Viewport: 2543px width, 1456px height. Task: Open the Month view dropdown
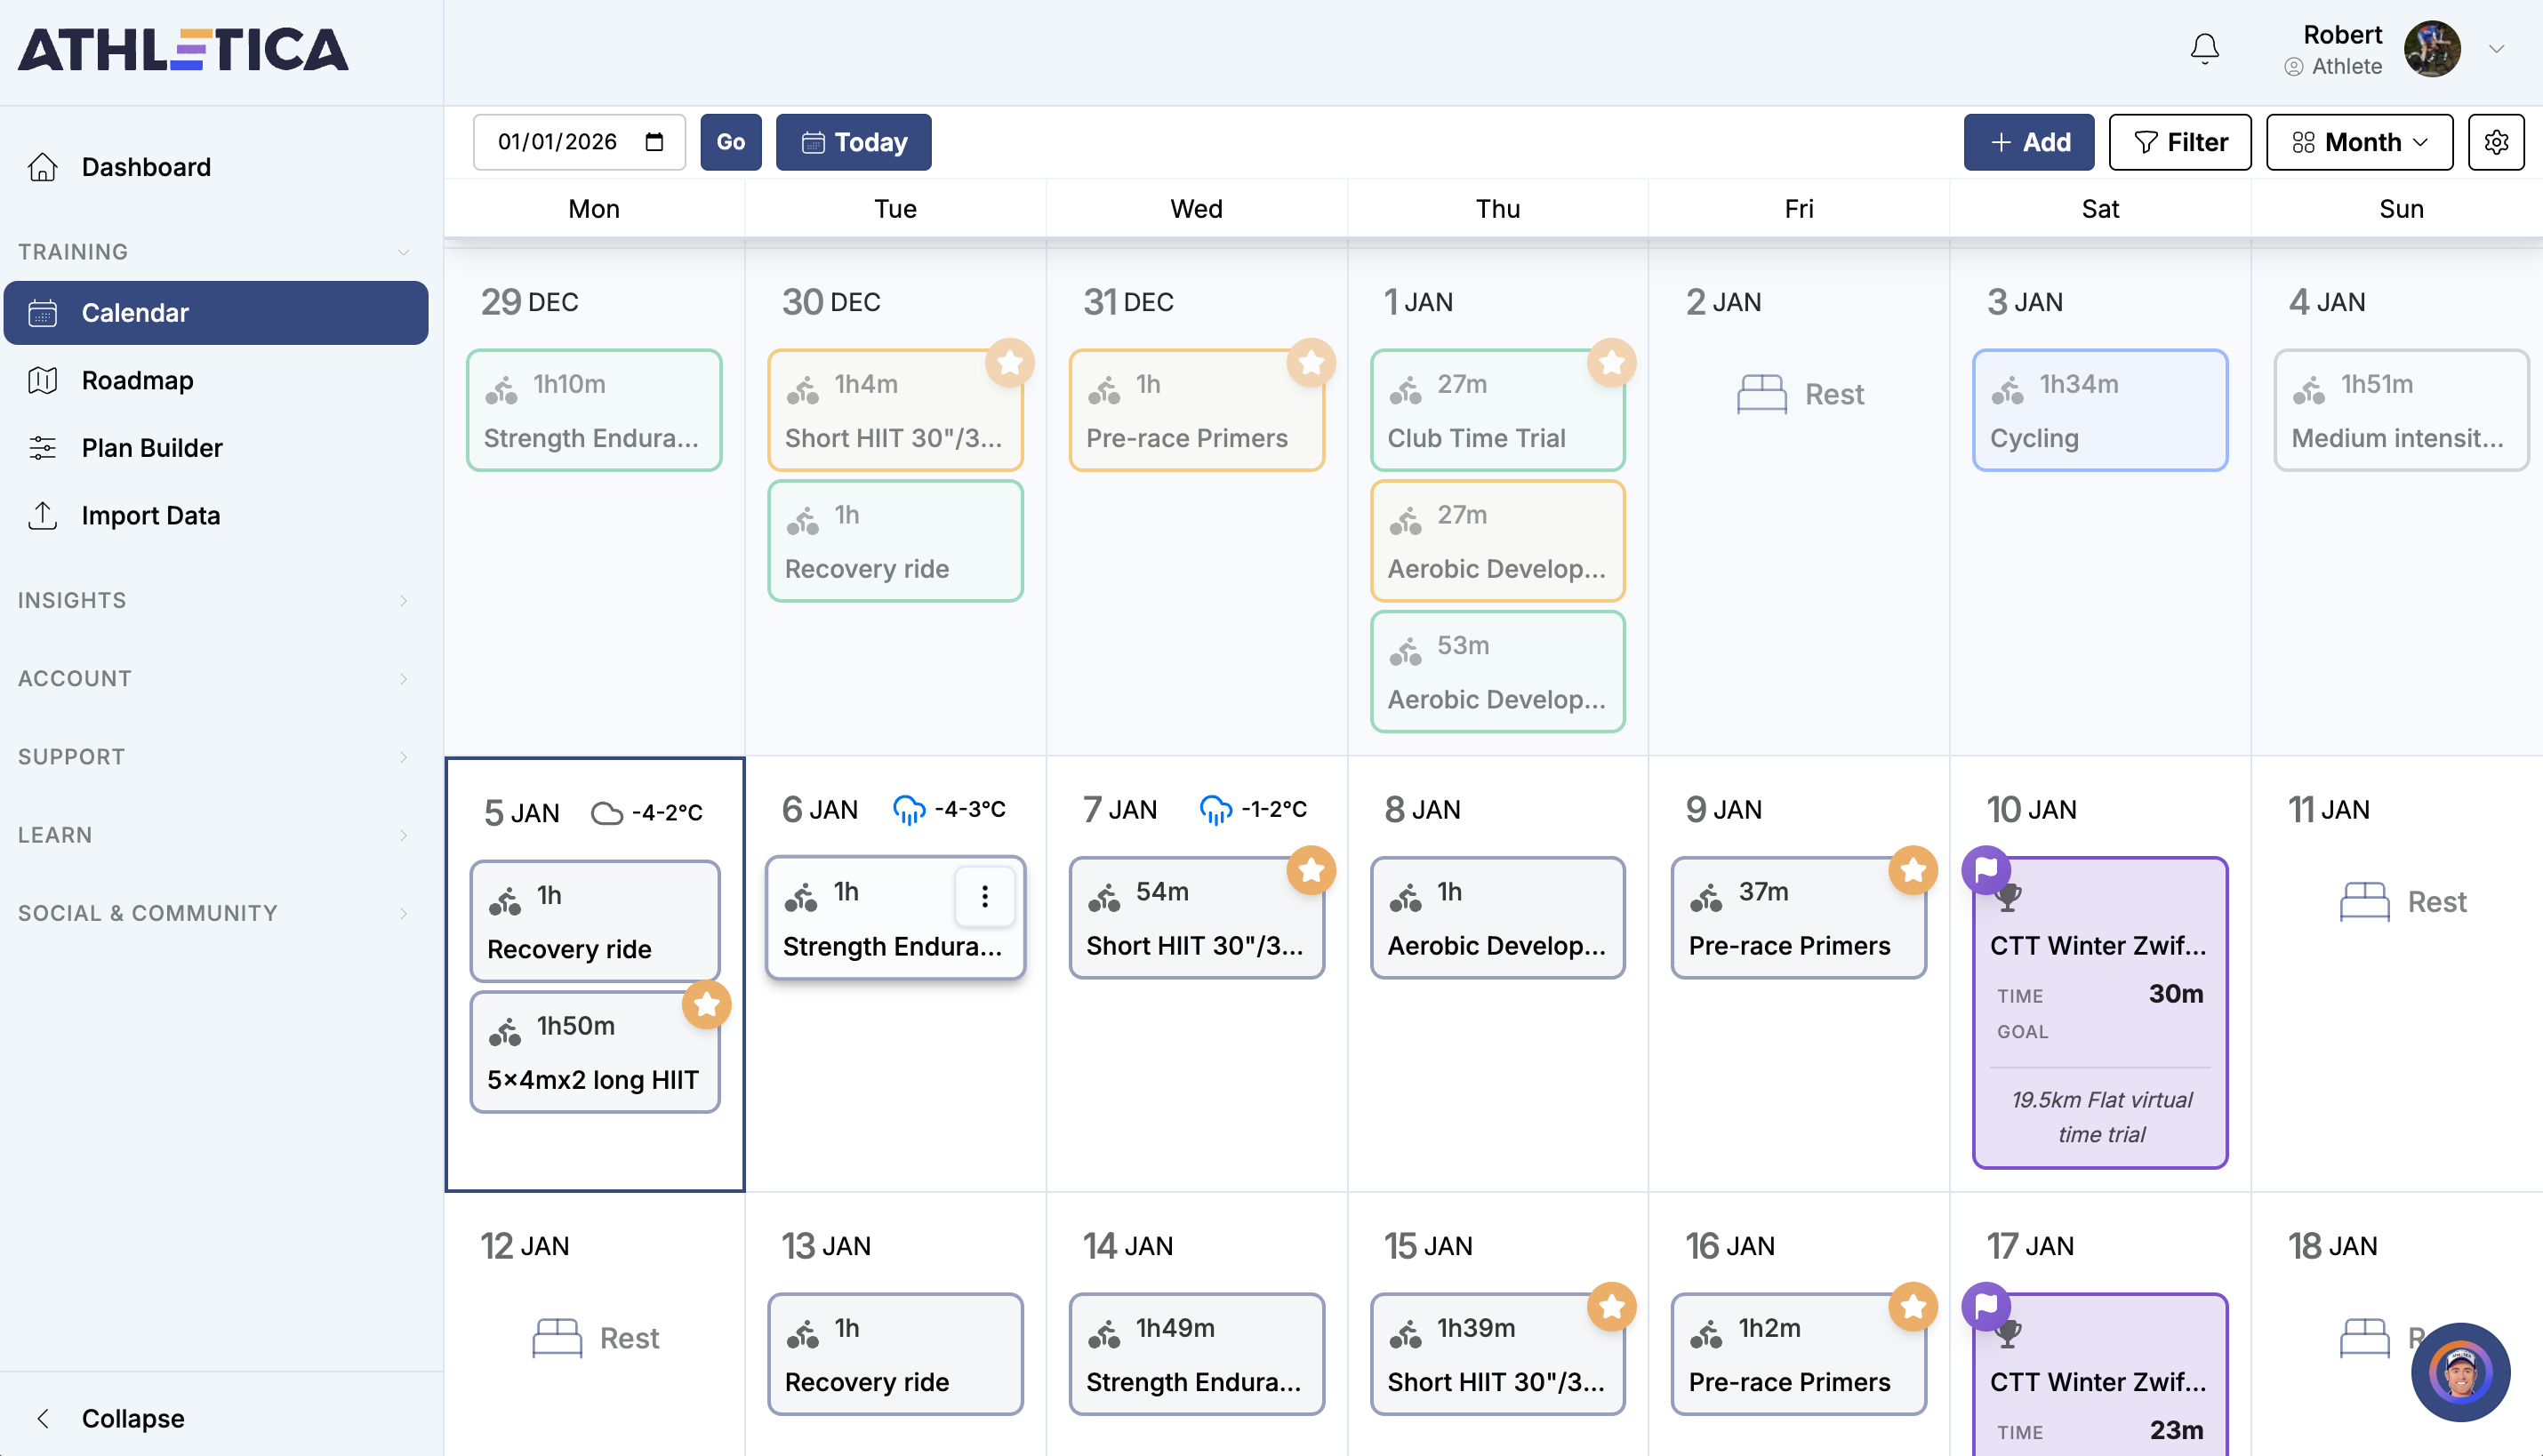(2358, 142)
